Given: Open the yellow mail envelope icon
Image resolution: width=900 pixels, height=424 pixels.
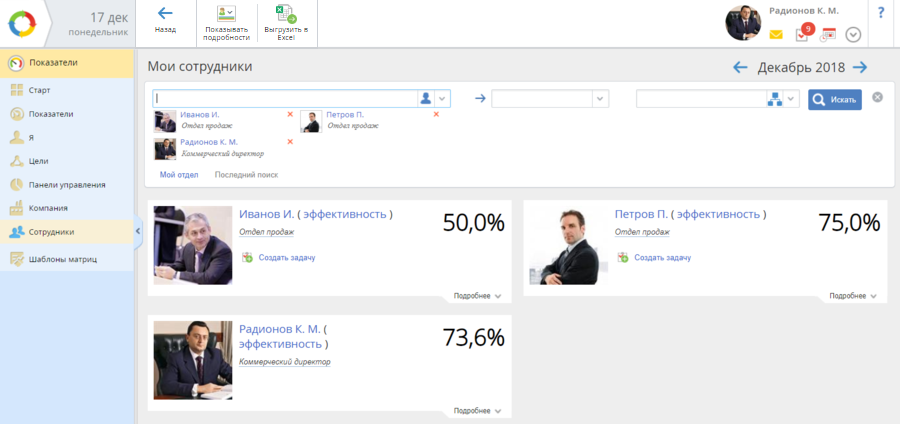Looking at the screenshot, I should (776, 35).
